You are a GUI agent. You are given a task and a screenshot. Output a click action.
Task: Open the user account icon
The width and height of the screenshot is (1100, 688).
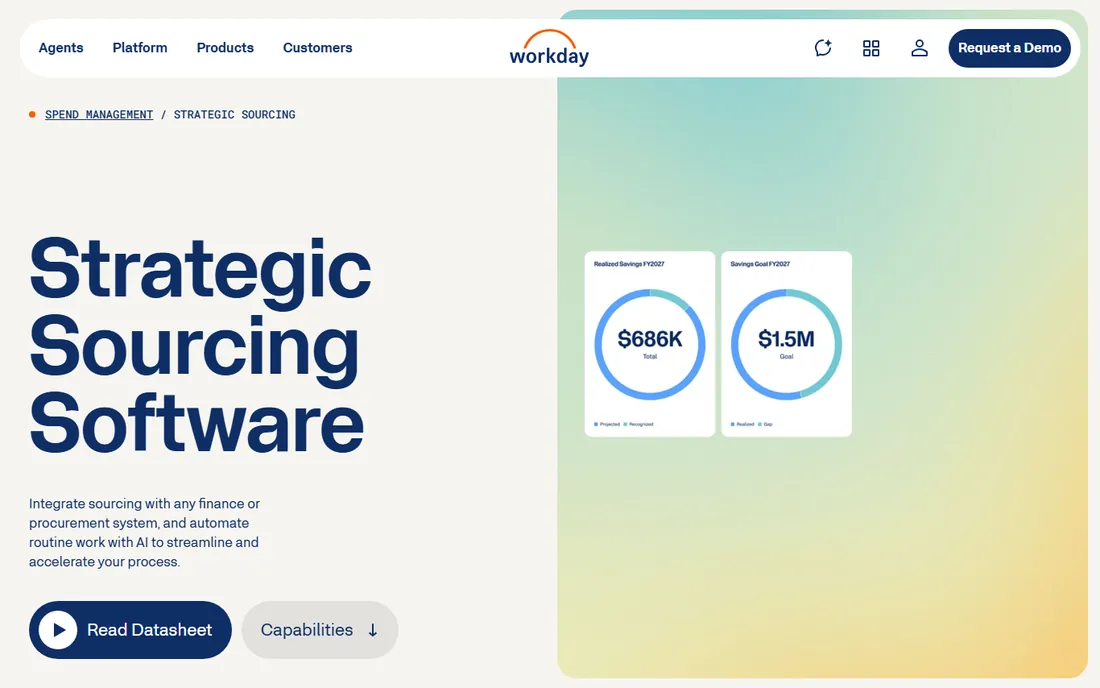[x=919, y=48]
